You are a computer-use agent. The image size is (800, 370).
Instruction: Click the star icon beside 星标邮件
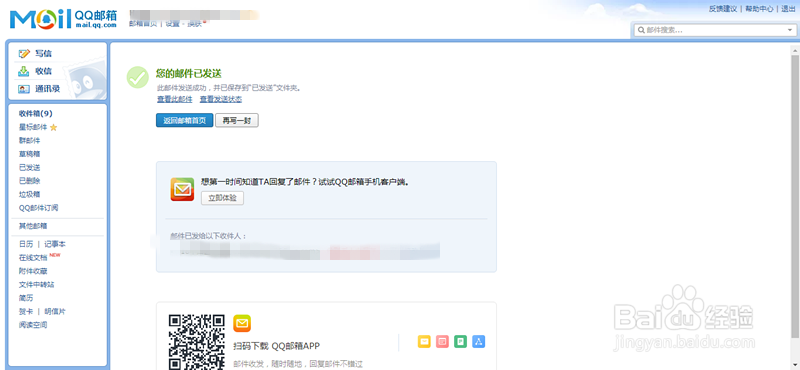[x=53, y=128]
